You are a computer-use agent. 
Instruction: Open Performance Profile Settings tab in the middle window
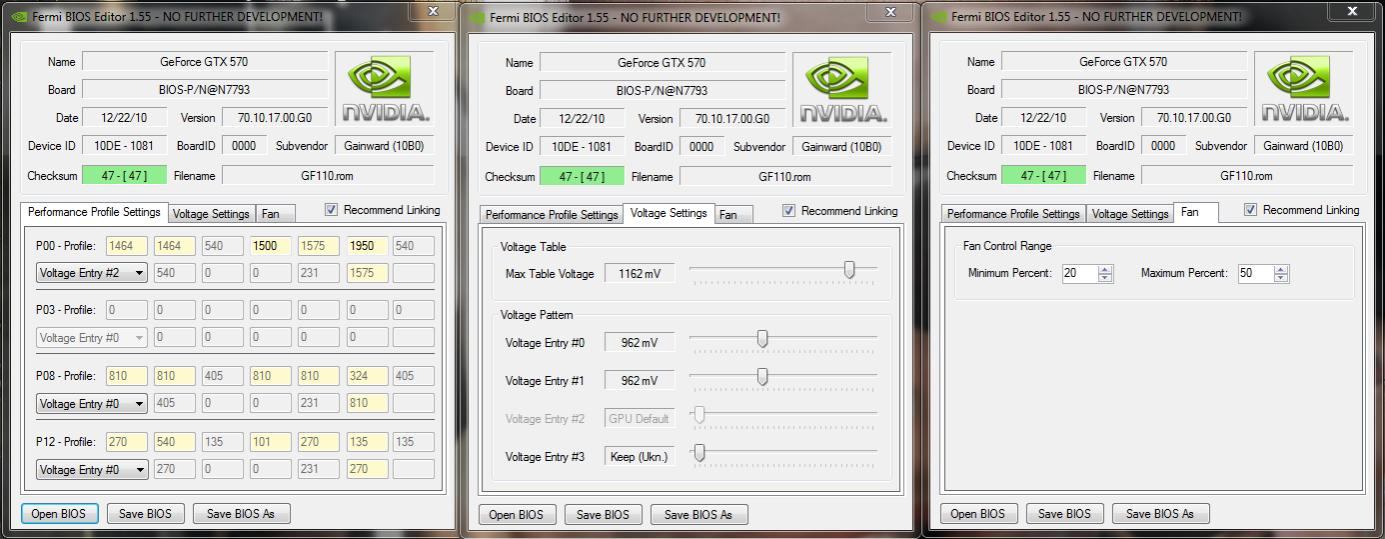551,215
